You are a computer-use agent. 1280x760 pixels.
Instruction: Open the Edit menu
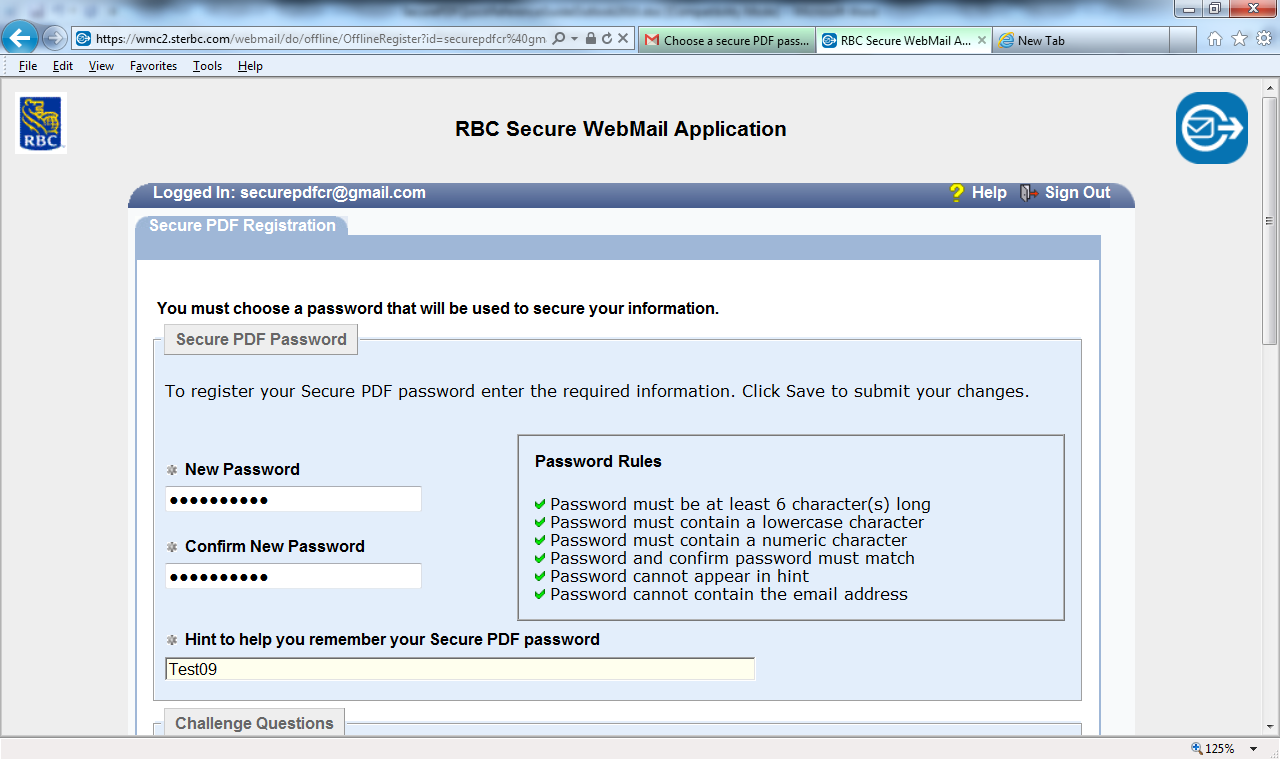coord(63,66)
